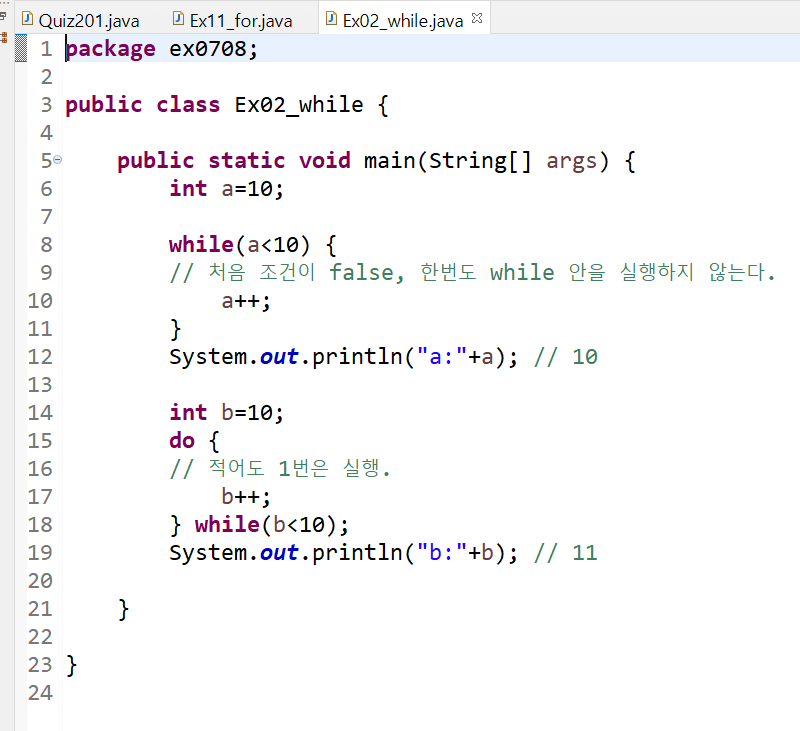Click line number 13 in the gutter

(x=40, y=385)
